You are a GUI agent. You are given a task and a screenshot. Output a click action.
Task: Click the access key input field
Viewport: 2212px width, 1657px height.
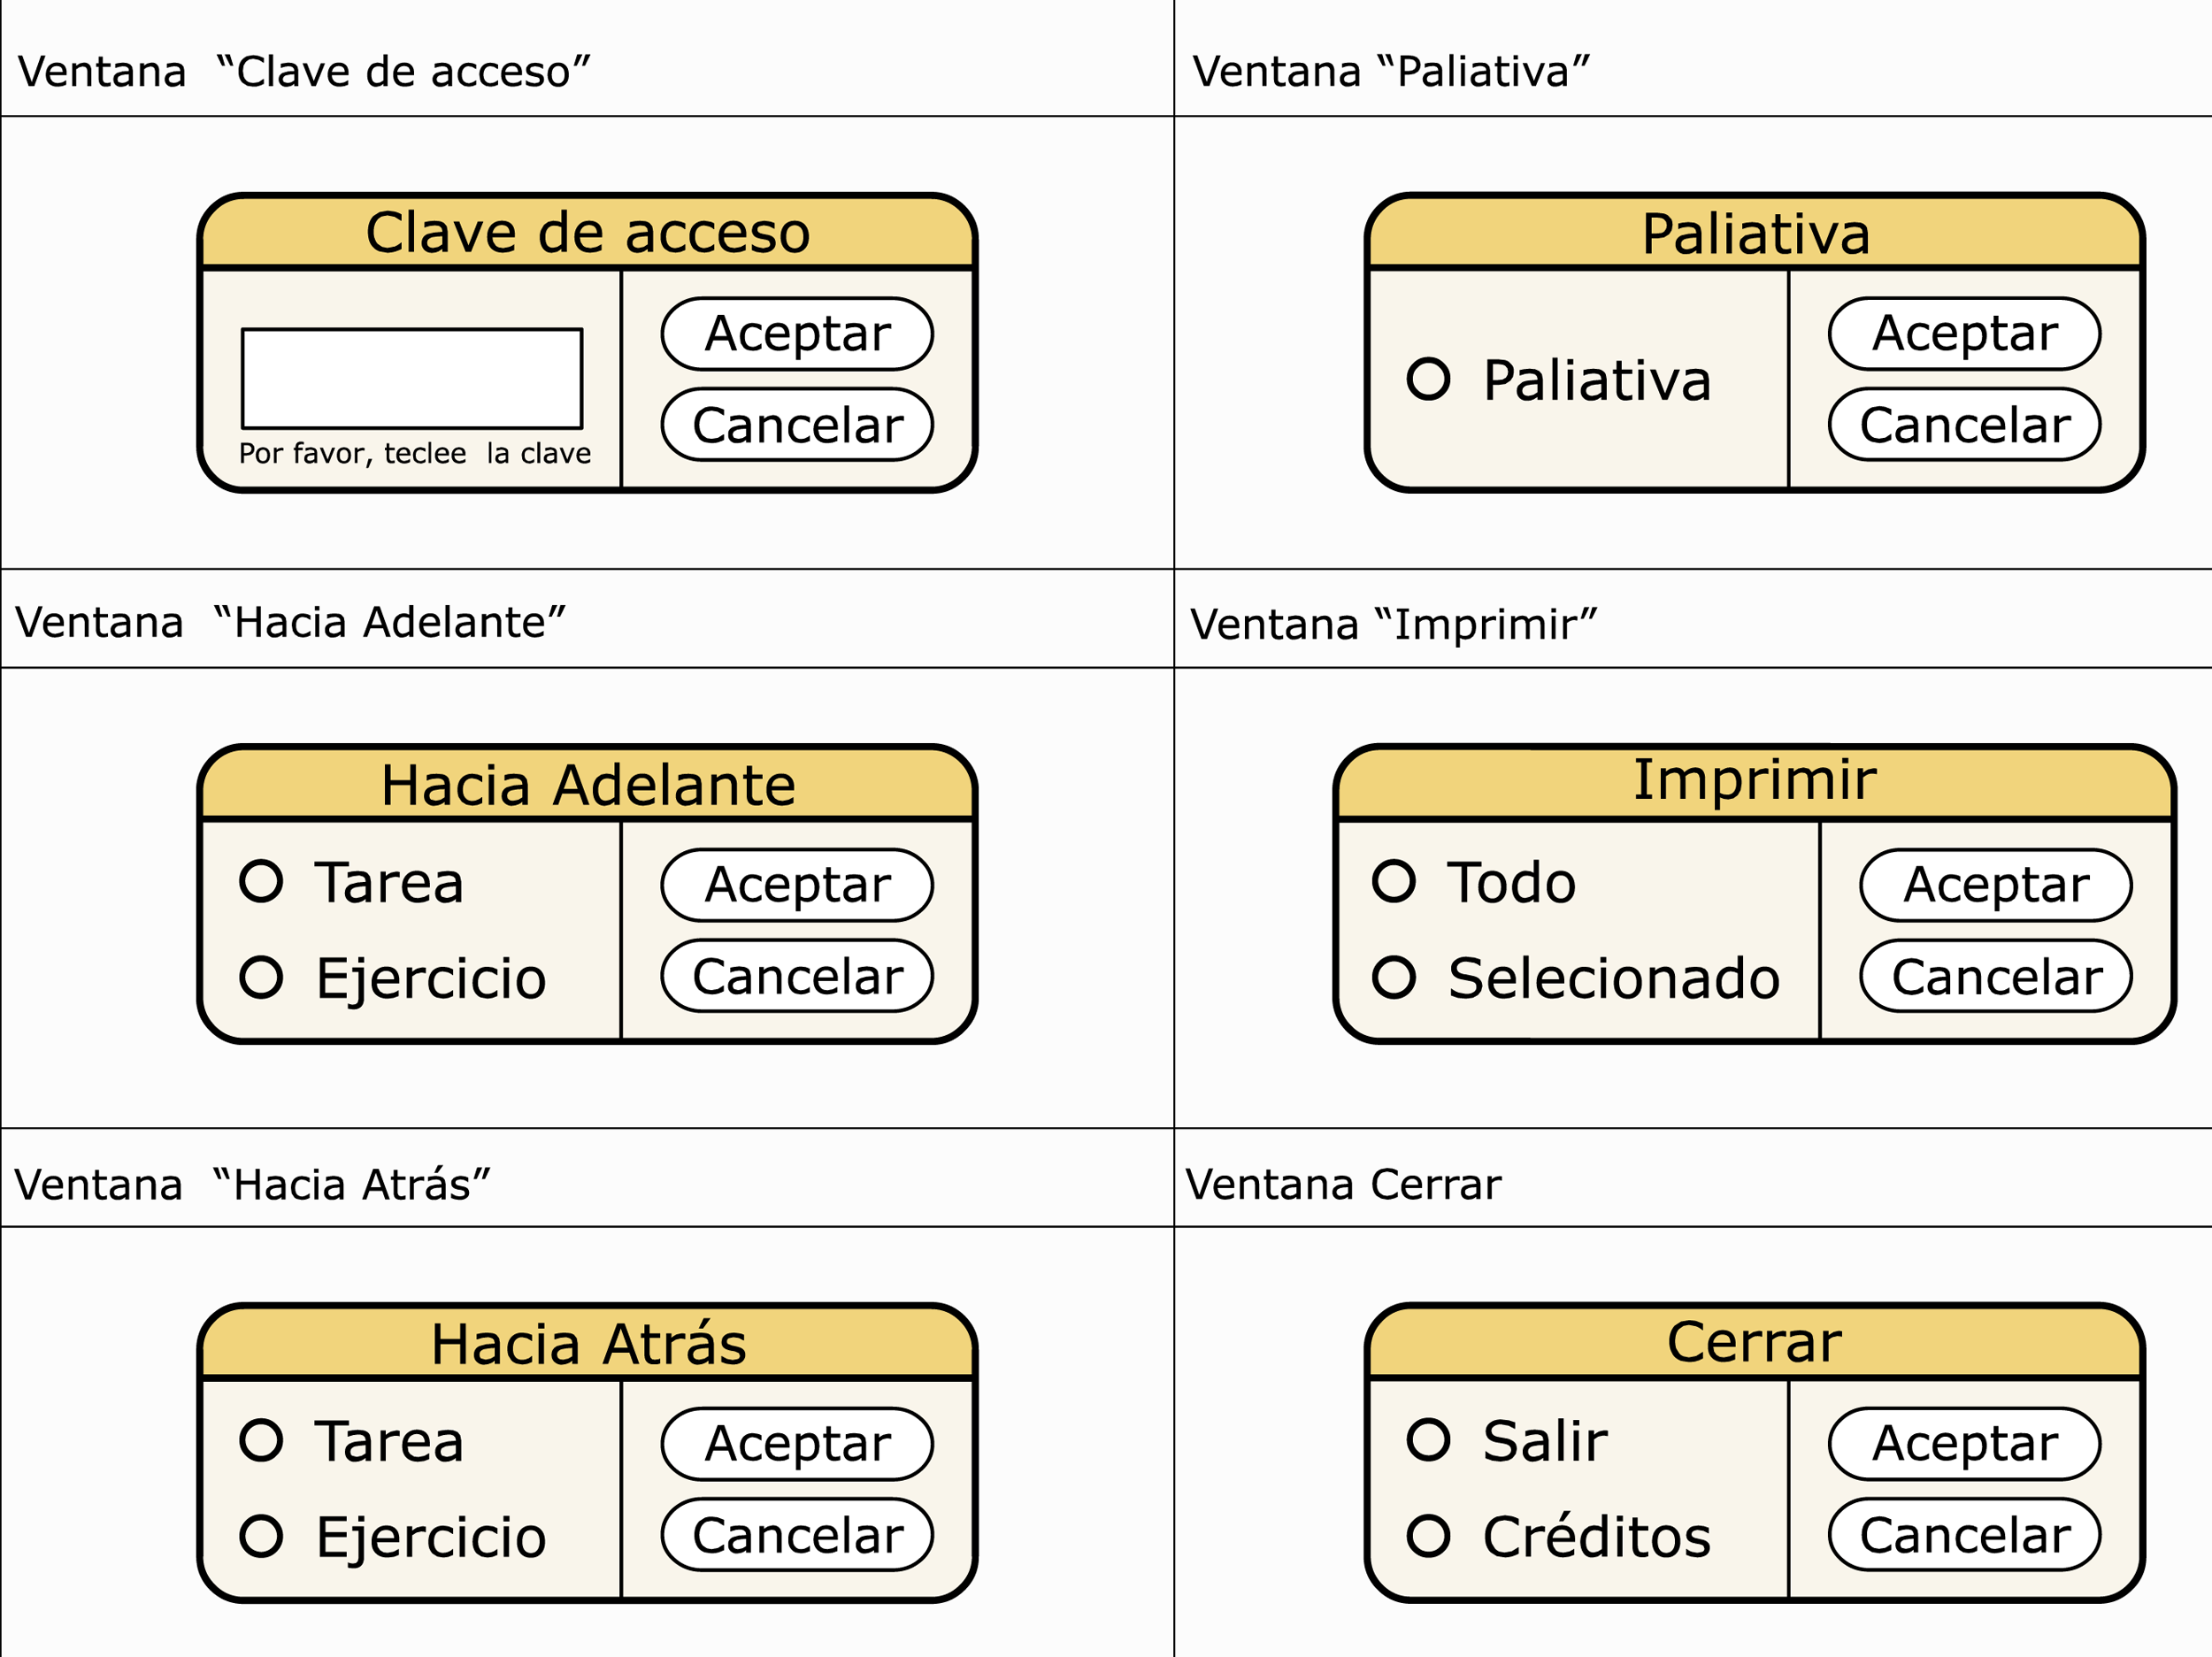pyautogui.click(x=412, y=378)
